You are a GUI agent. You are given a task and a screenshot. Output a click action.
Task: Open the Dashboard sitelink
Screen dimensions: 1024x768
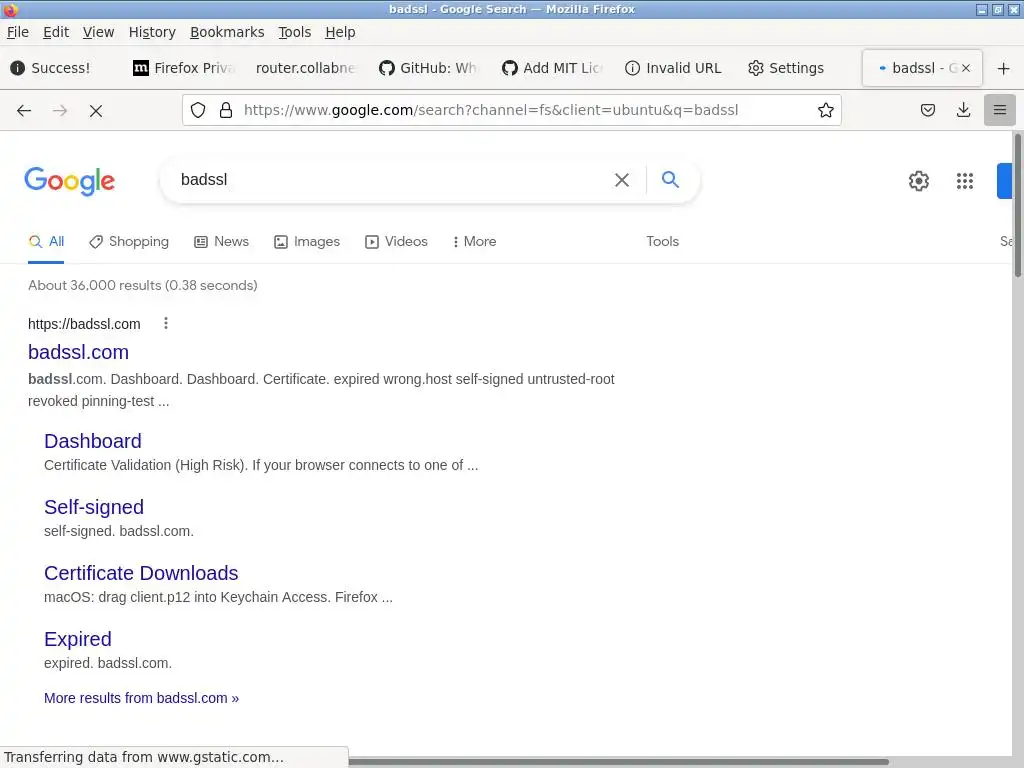93,441
